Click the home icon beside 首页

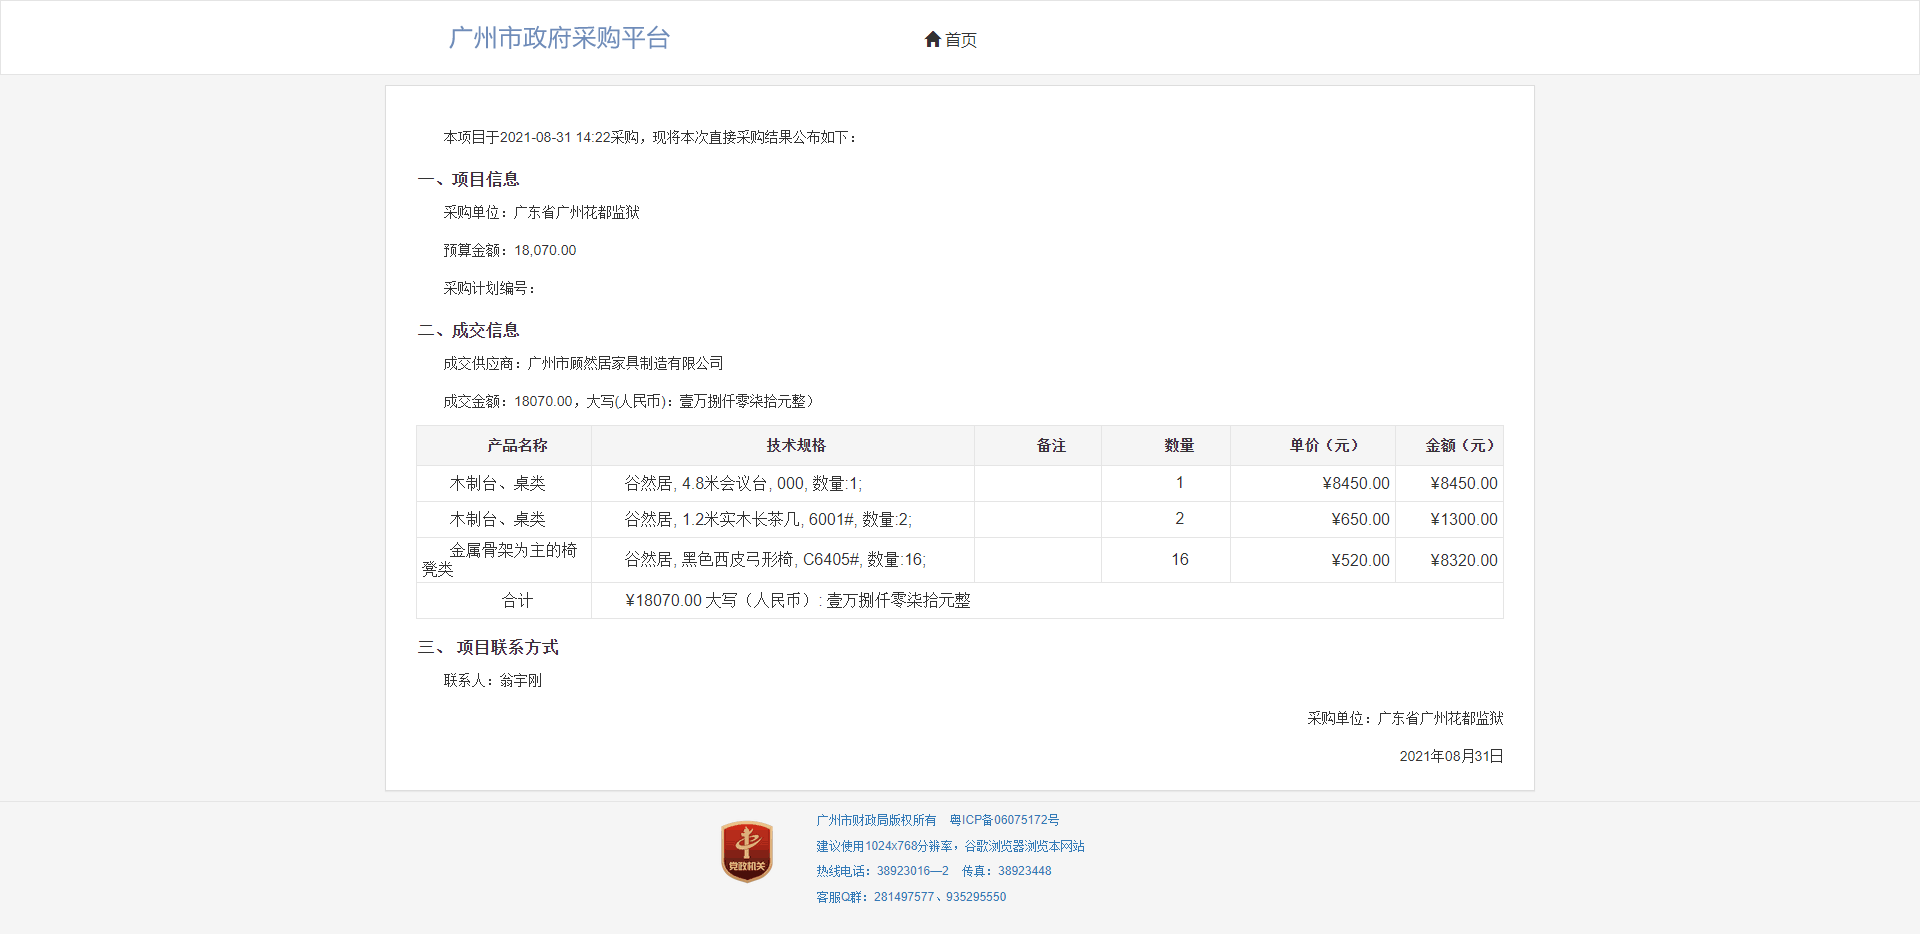point(932,39)
